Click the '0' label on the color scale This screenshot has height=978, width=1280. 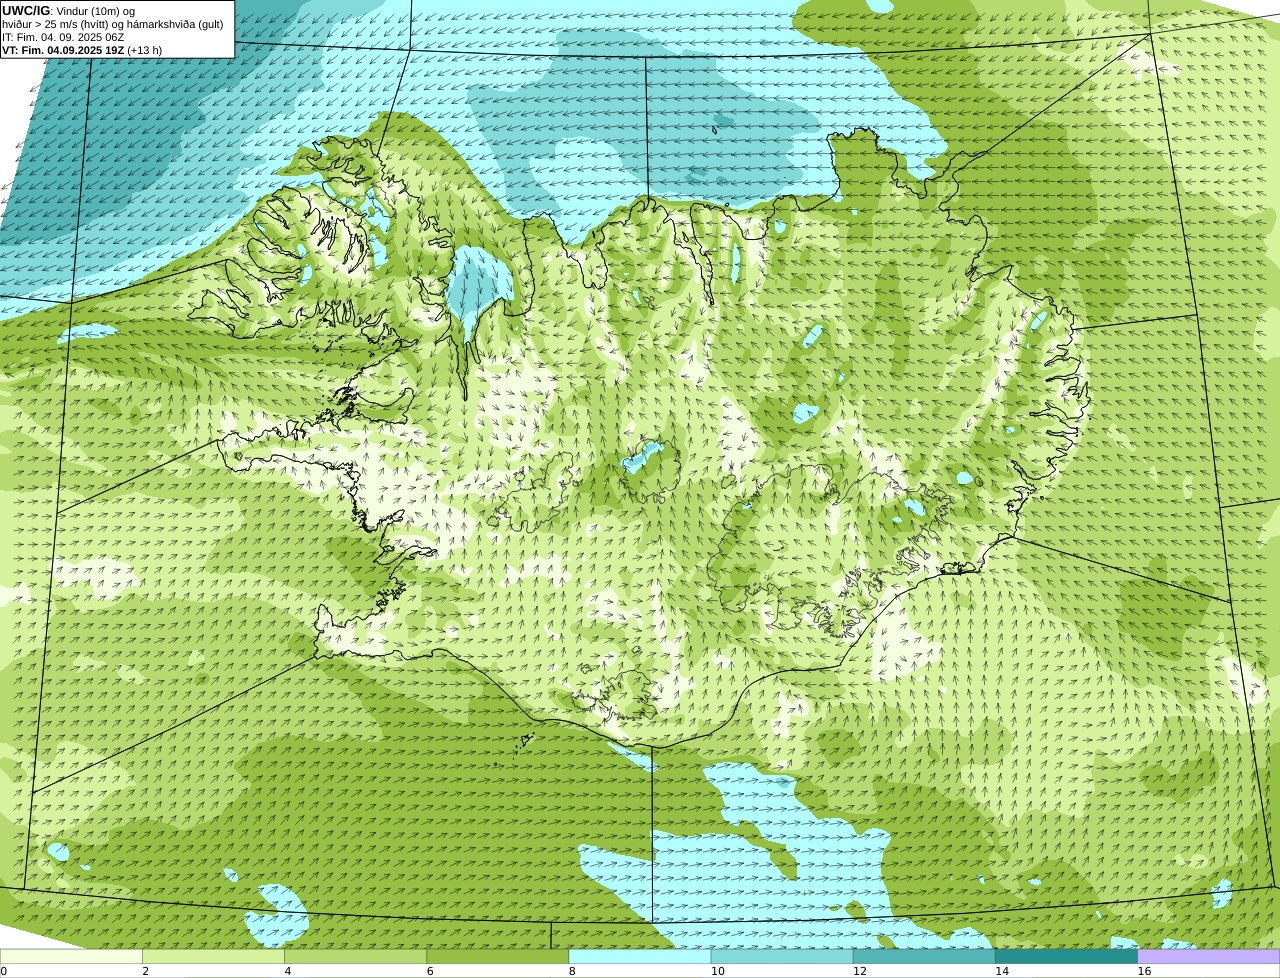click(4, 971)
